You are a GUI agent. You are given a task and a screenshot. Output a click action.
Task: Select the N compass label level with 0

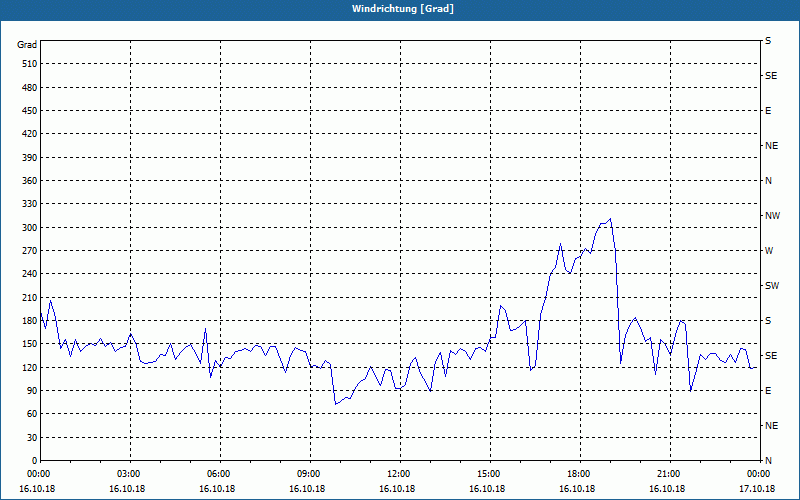pos(769,461)
